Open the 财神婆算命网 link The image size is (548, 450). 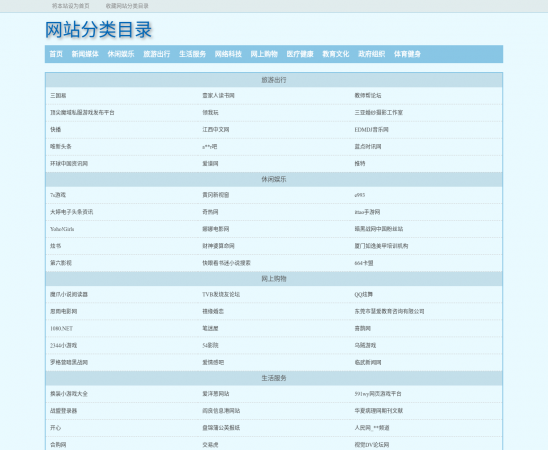(x=218, y=246)
